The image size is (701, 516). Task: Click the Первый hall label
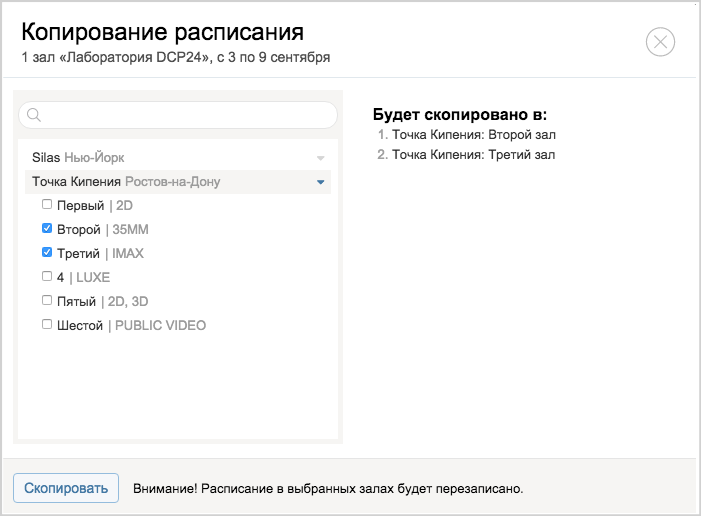click(x=80, y=206)
